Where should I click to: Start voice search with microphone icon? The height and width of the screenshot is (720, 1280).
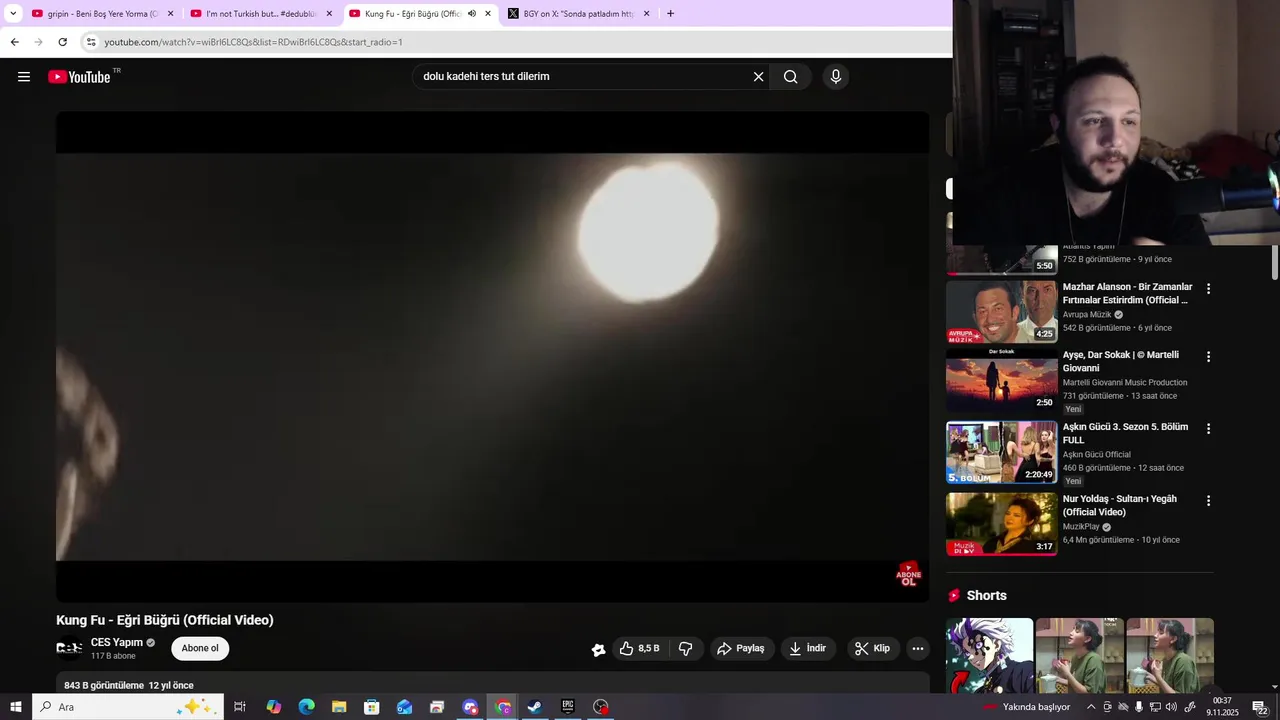836,77
